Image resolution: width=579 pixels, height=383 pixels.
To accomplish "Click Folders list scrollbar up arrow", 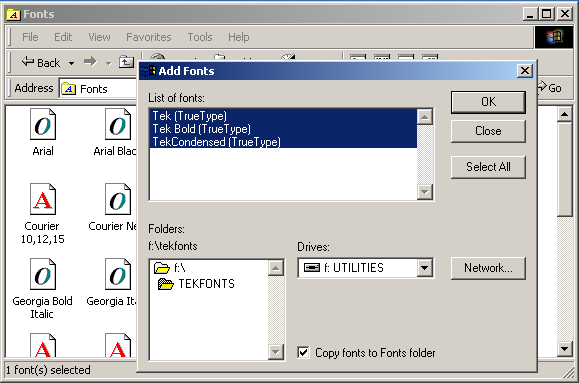I will [x=275, y=268].
